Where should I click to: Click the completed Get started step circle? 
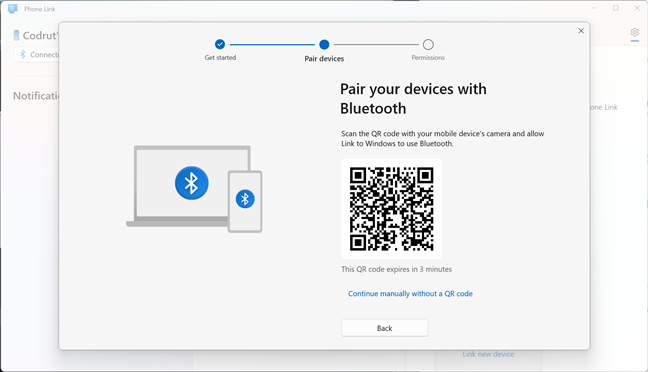coord(220,44)
